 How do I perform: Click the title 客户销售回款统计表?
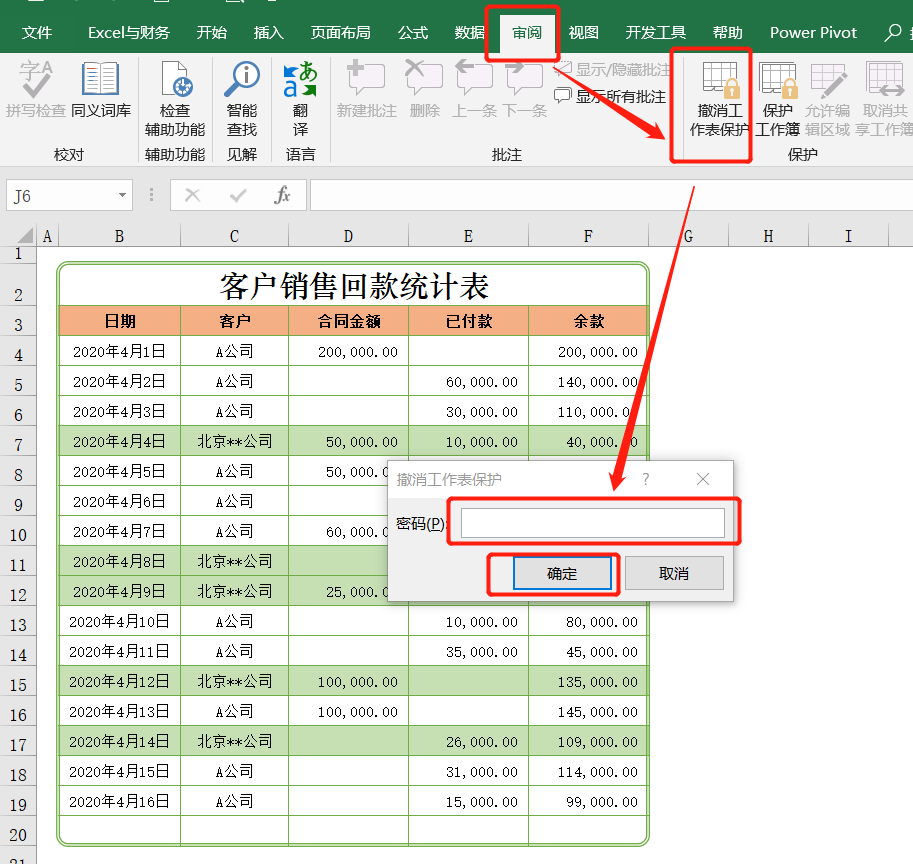tap(354, 286)
